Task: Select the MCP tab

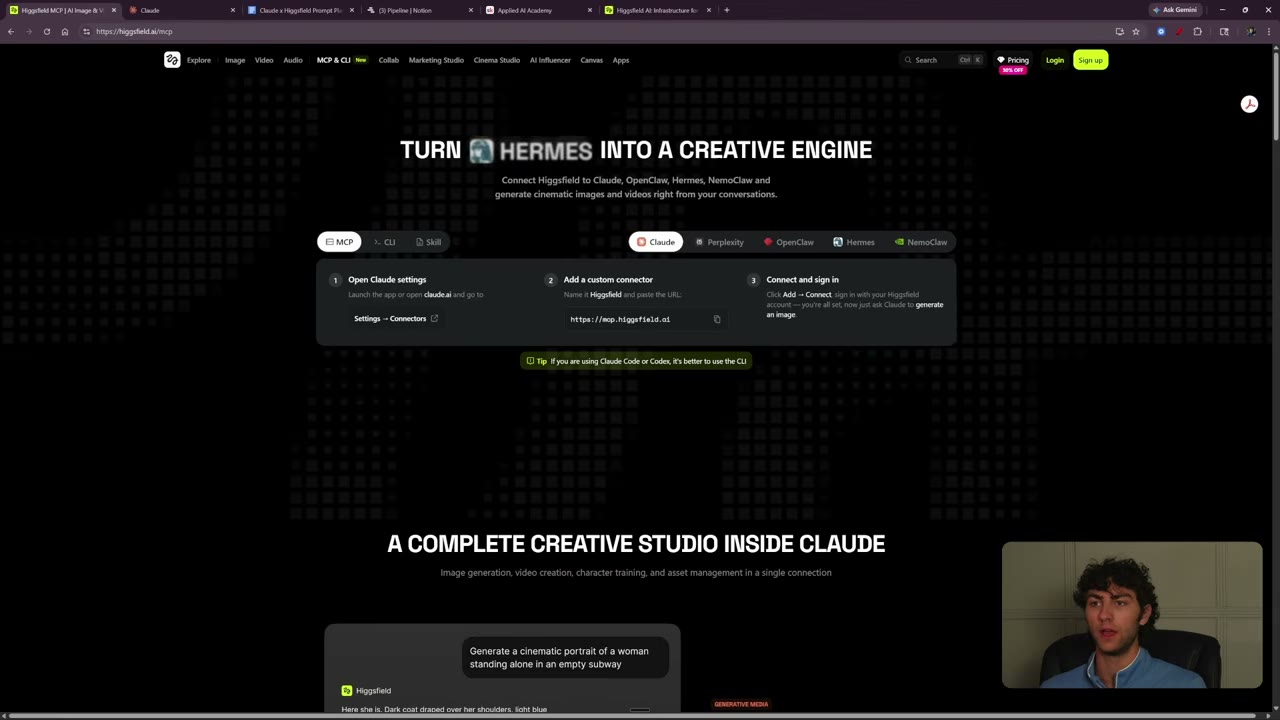Action: tap(339, 242)
